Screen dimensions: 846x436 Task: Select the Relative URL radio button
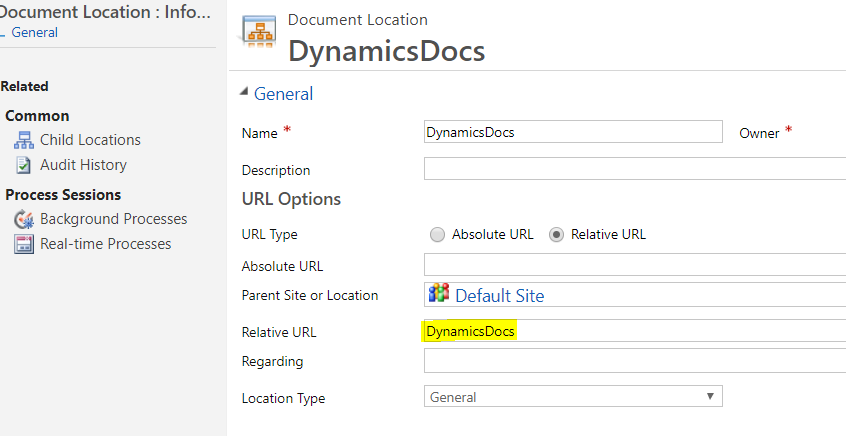556,235
